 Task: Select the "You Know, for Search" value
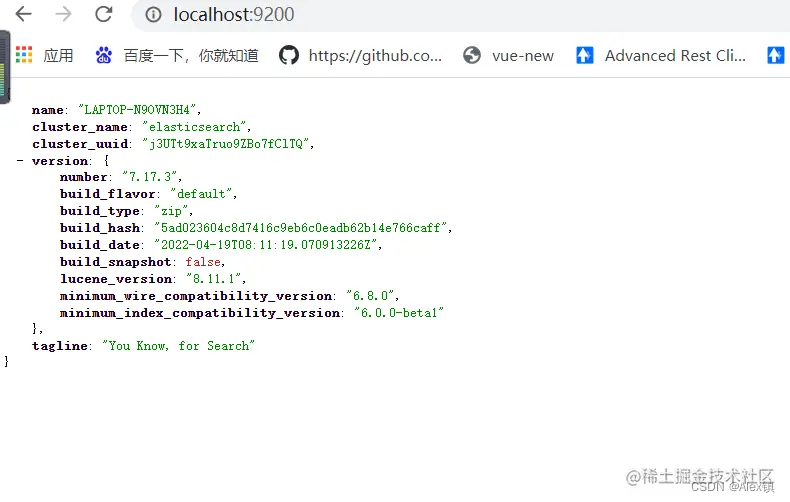point(178,346)
